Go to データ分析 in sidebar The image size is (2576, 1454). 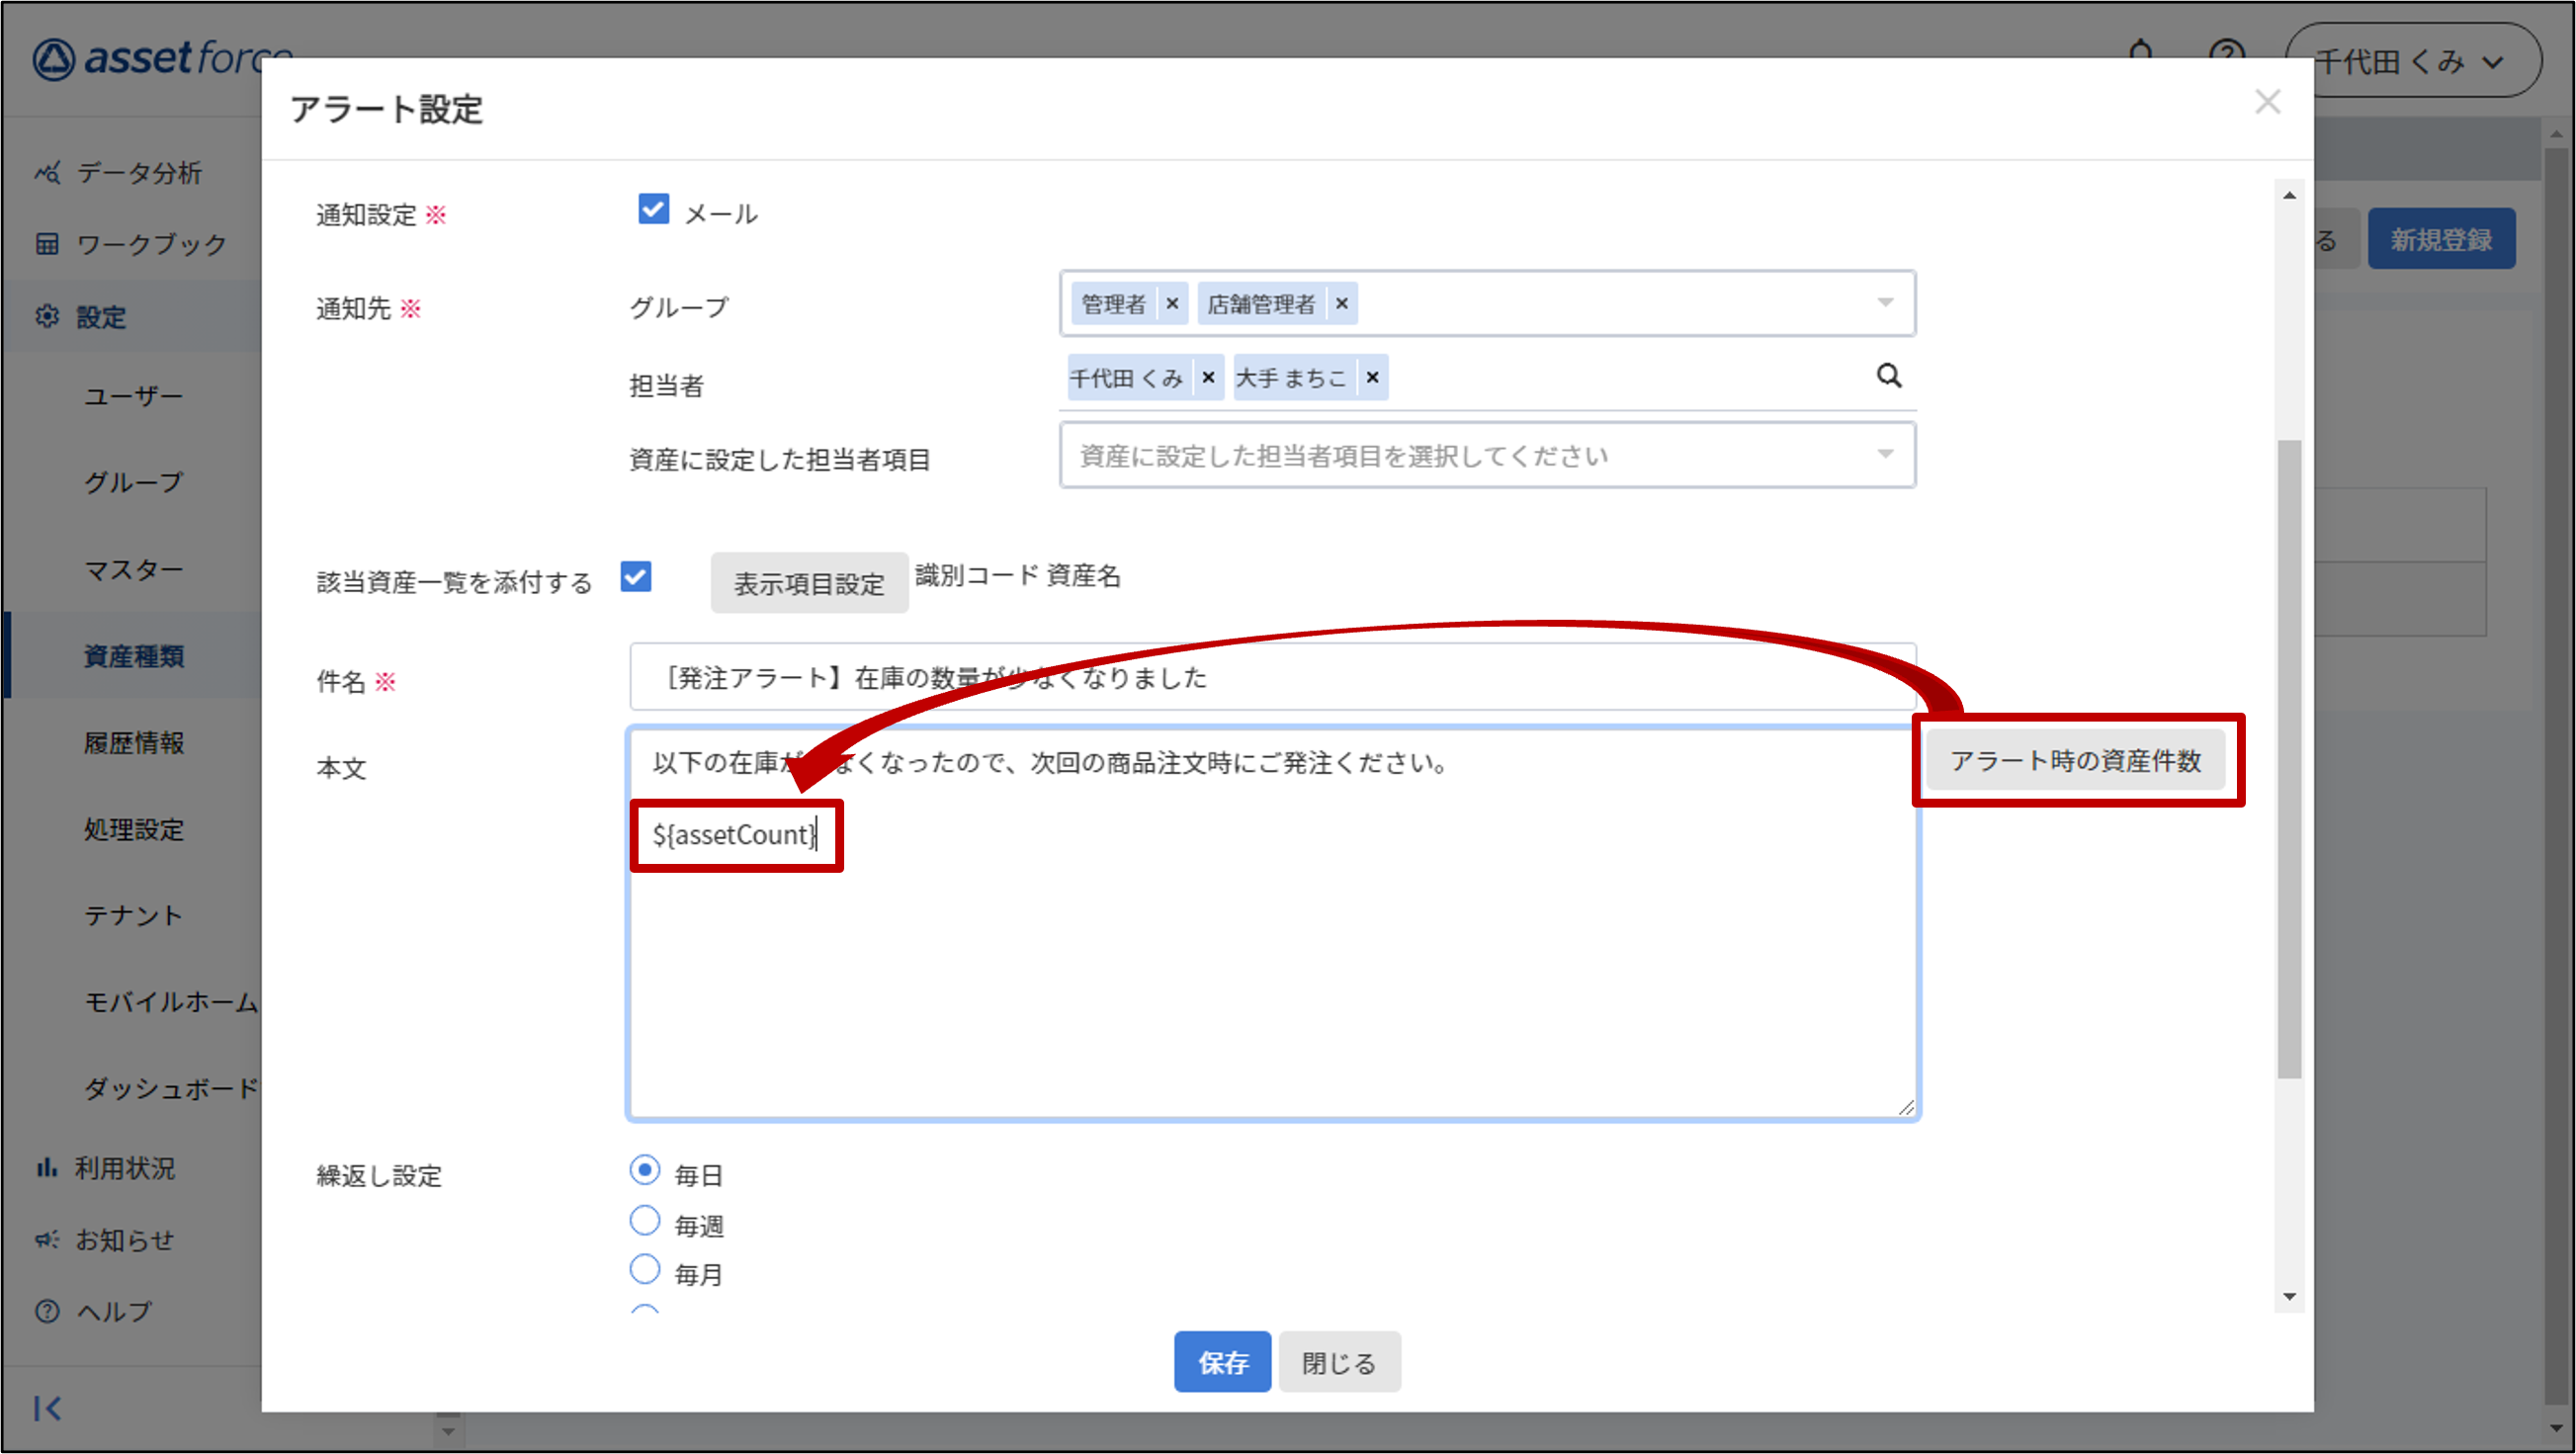(139, 173)
